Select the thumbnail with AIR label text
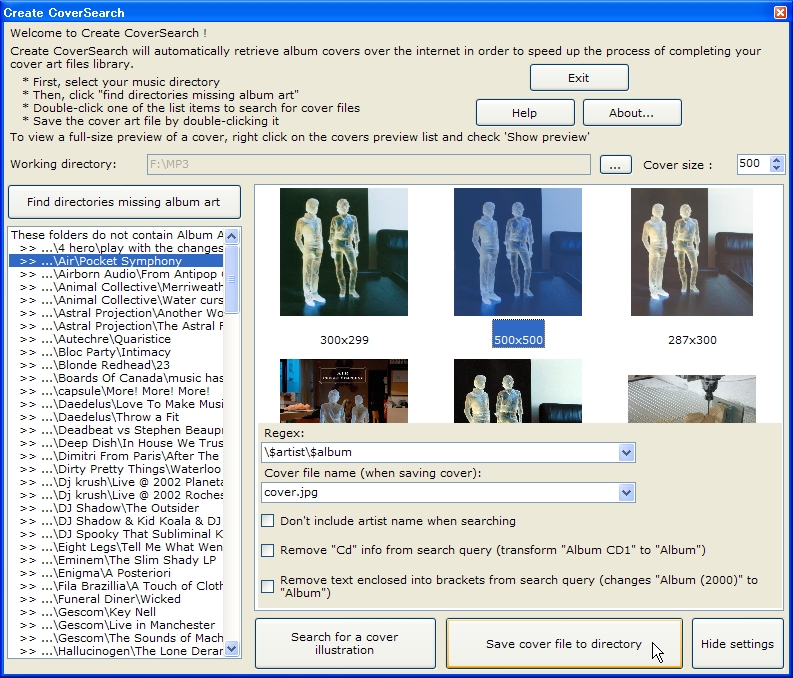 (344, 391)
